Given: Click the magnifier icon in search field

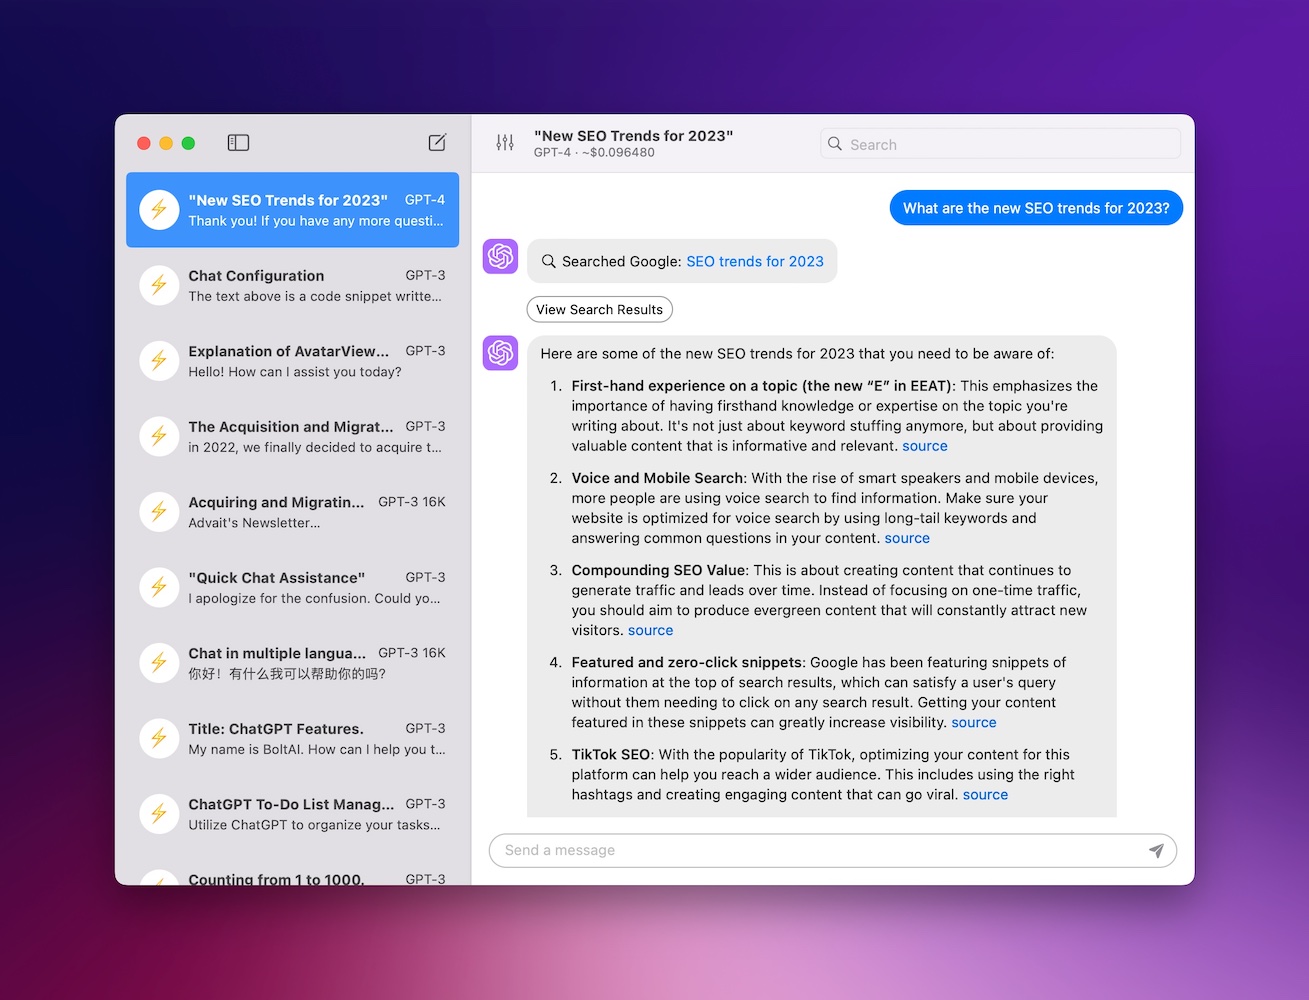Looking at the screenshot, I should 835,144.
